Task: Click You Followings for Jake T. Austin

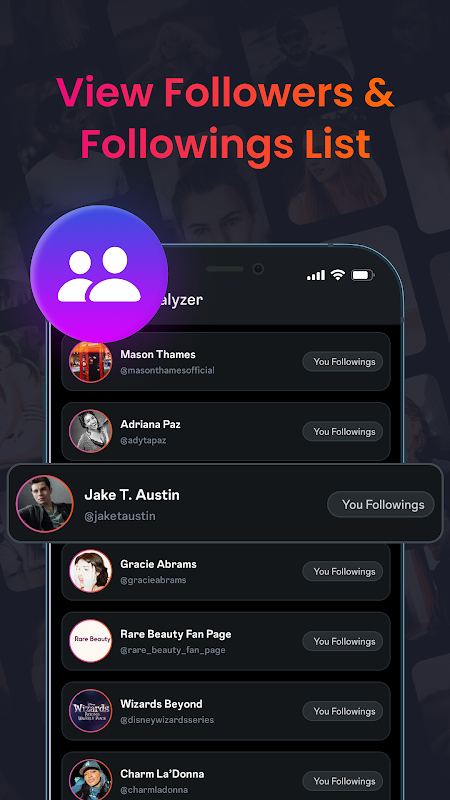Action: click(381, 505)
